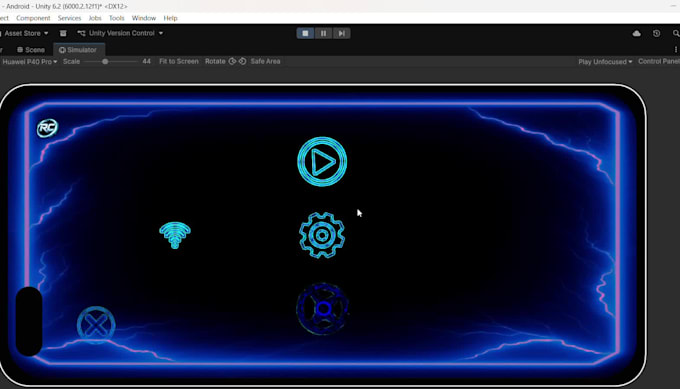Viewport: 680px width, 389px height.
Task: Open the Control Panel button
Action: click(x=659, y=62)
